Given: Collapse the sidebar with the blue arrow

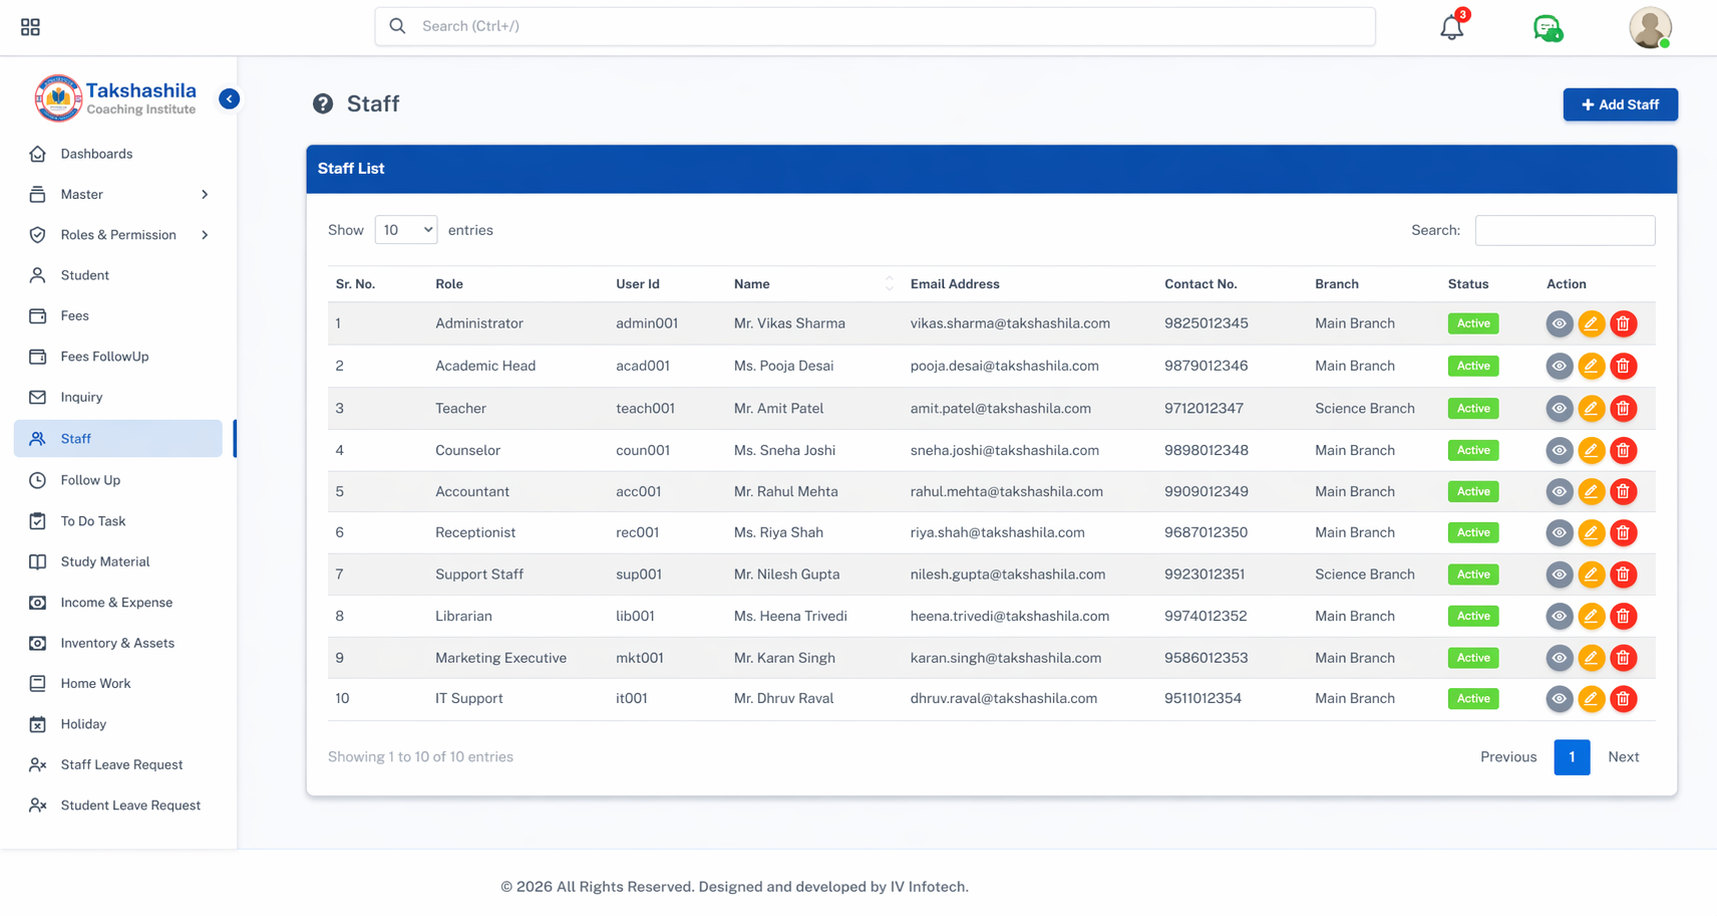Looking at the screenshot, I should (x=229, y=98).
